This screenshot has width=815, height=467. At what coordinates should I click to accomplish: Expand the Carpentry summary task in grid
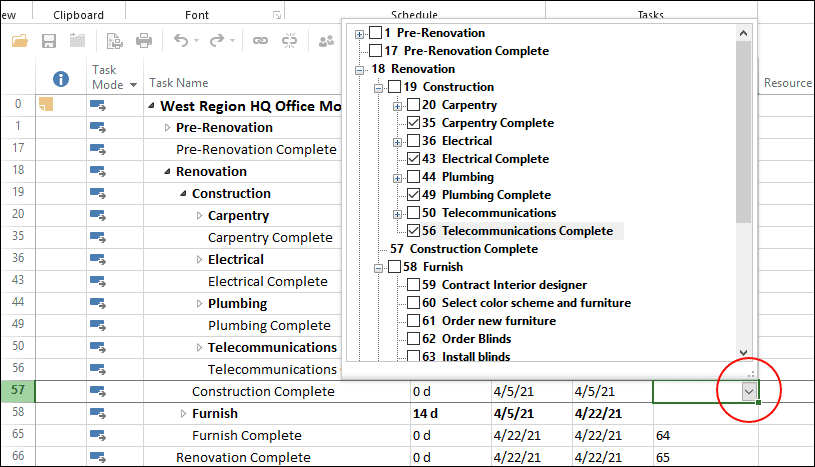coord(199,215)
